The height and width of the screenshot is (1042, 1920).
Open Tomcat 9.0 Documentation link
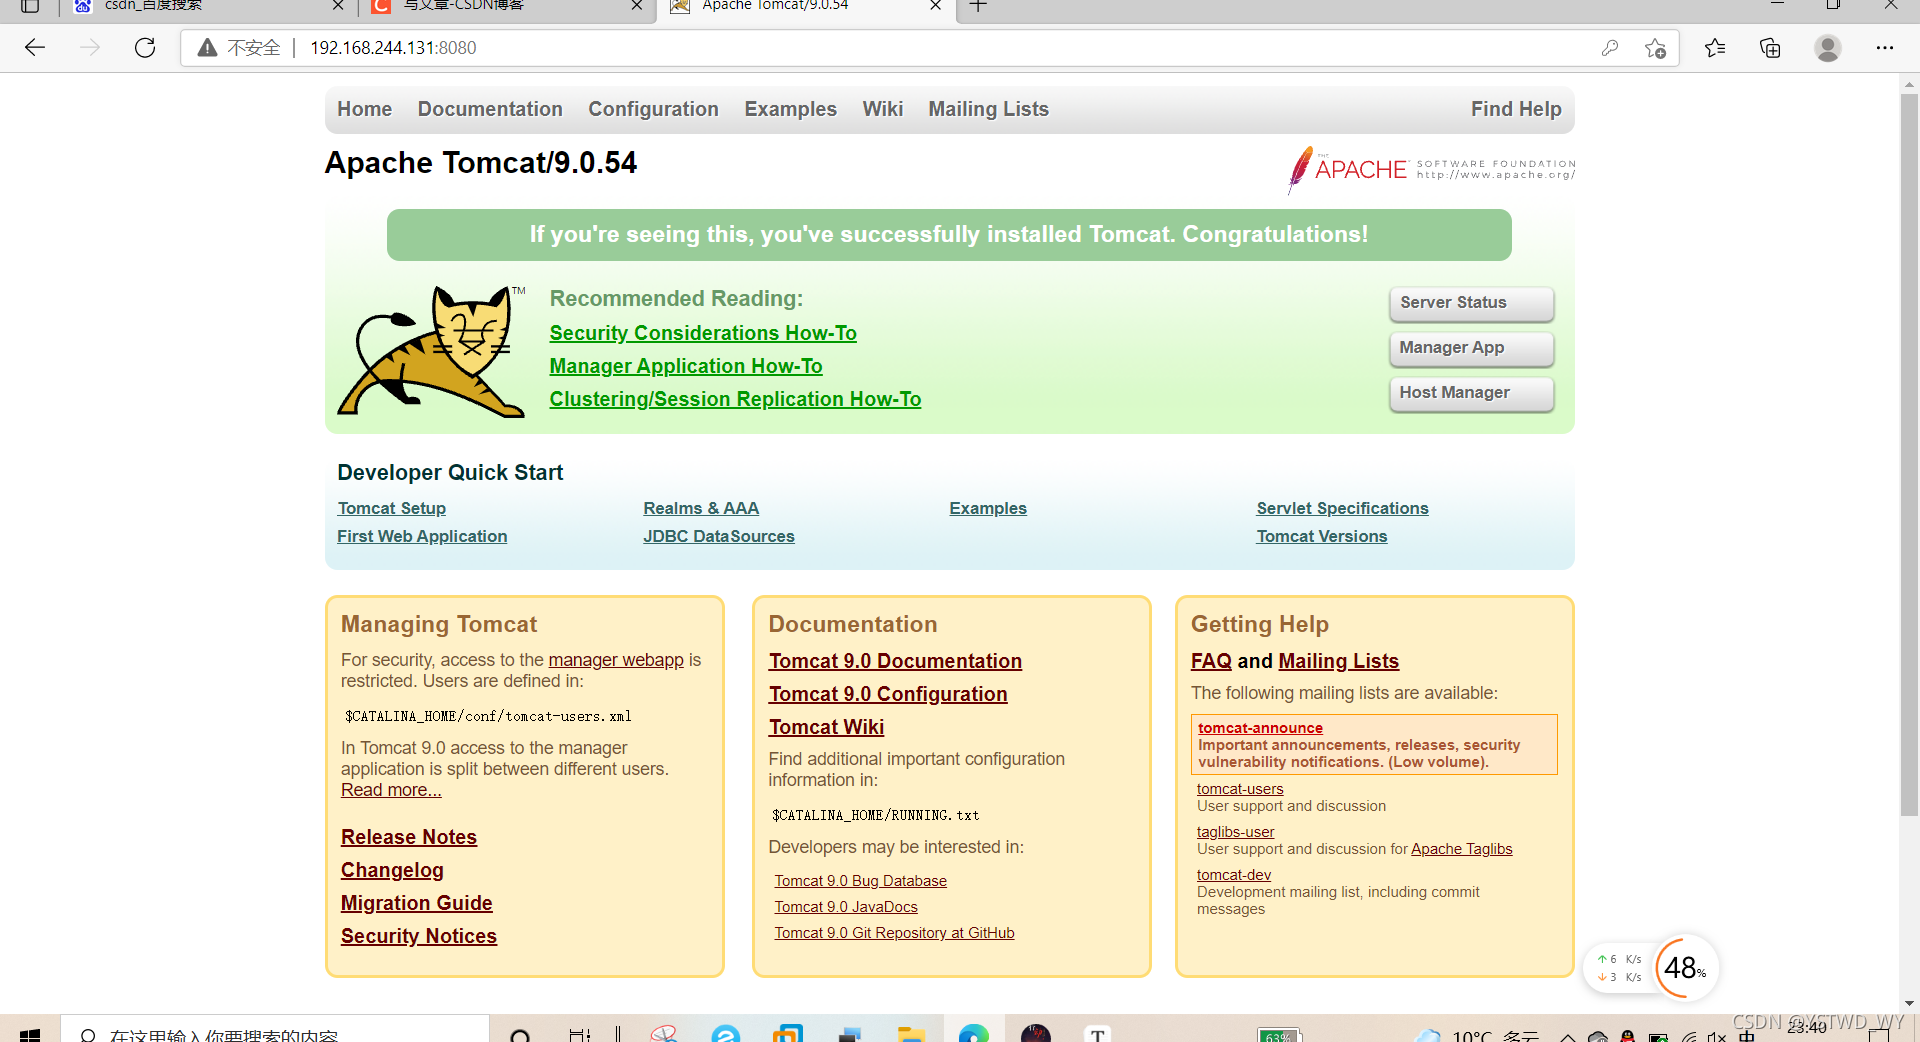coord(895,661)
